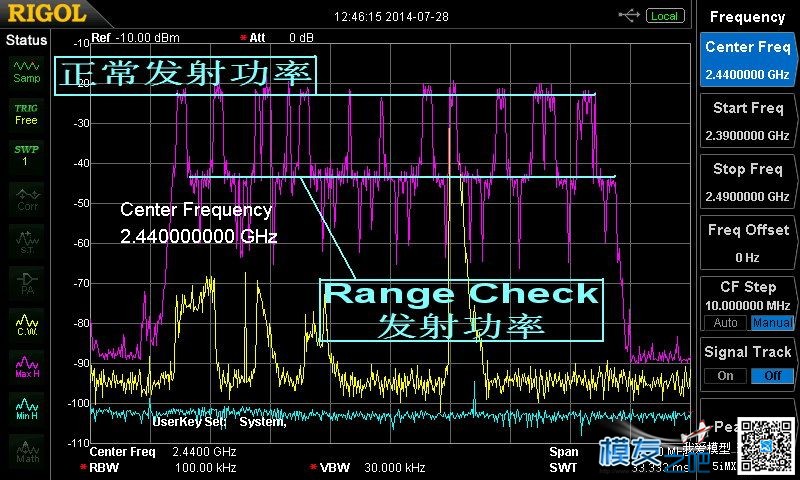
Task: Click the Local mode indicator
Action: coord(665,16)
